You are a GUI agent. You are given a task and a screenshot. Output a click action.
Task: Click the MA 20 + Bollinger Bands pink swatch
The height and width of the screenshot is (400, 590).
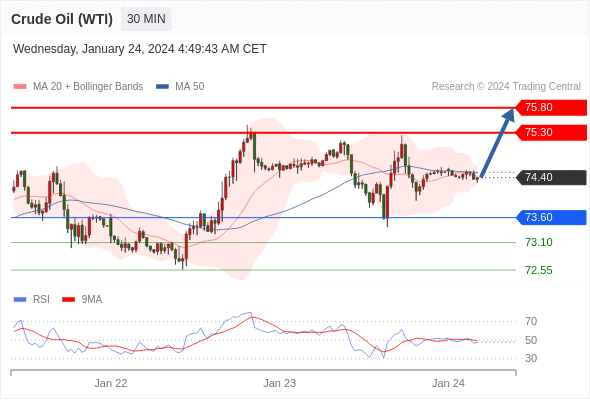click(x=20, y=87)
